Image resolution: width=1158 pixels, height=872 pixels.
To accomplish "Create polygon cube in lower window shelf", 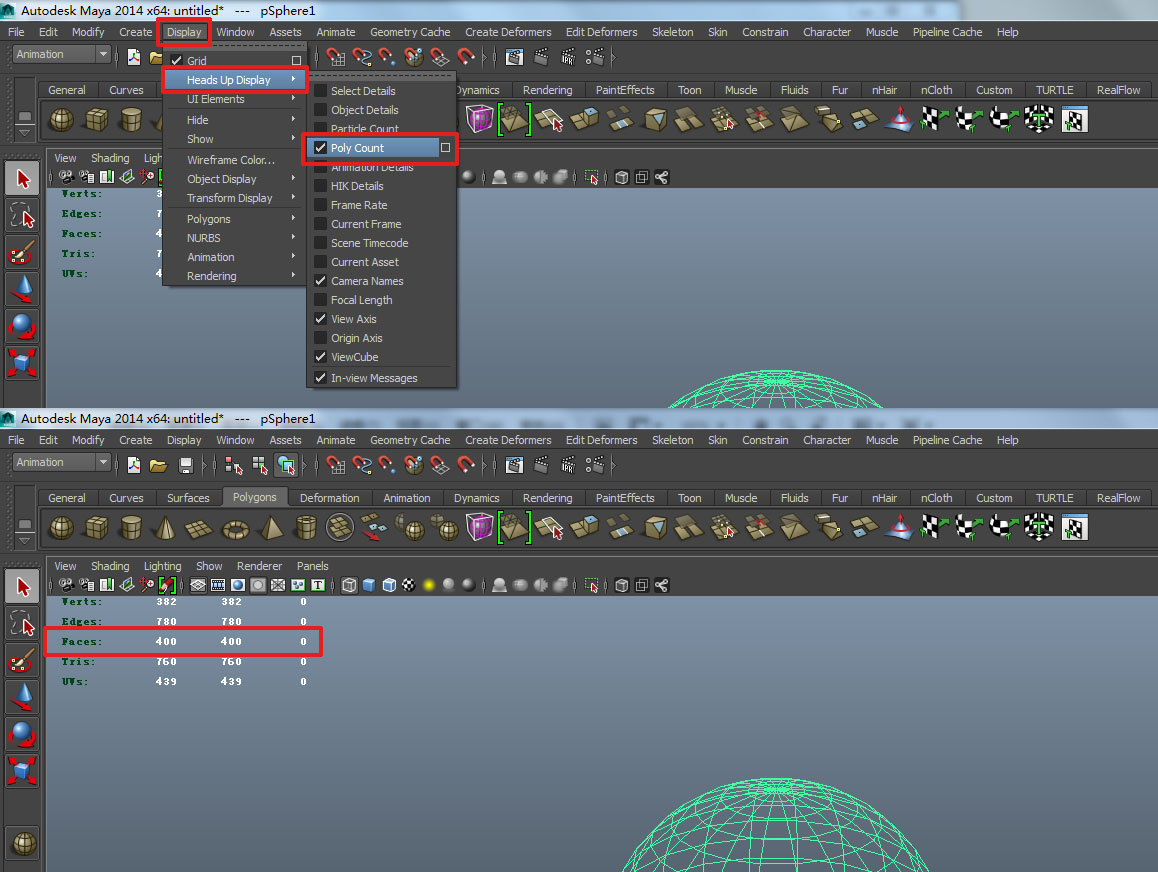I will click(x=97, y=528).
